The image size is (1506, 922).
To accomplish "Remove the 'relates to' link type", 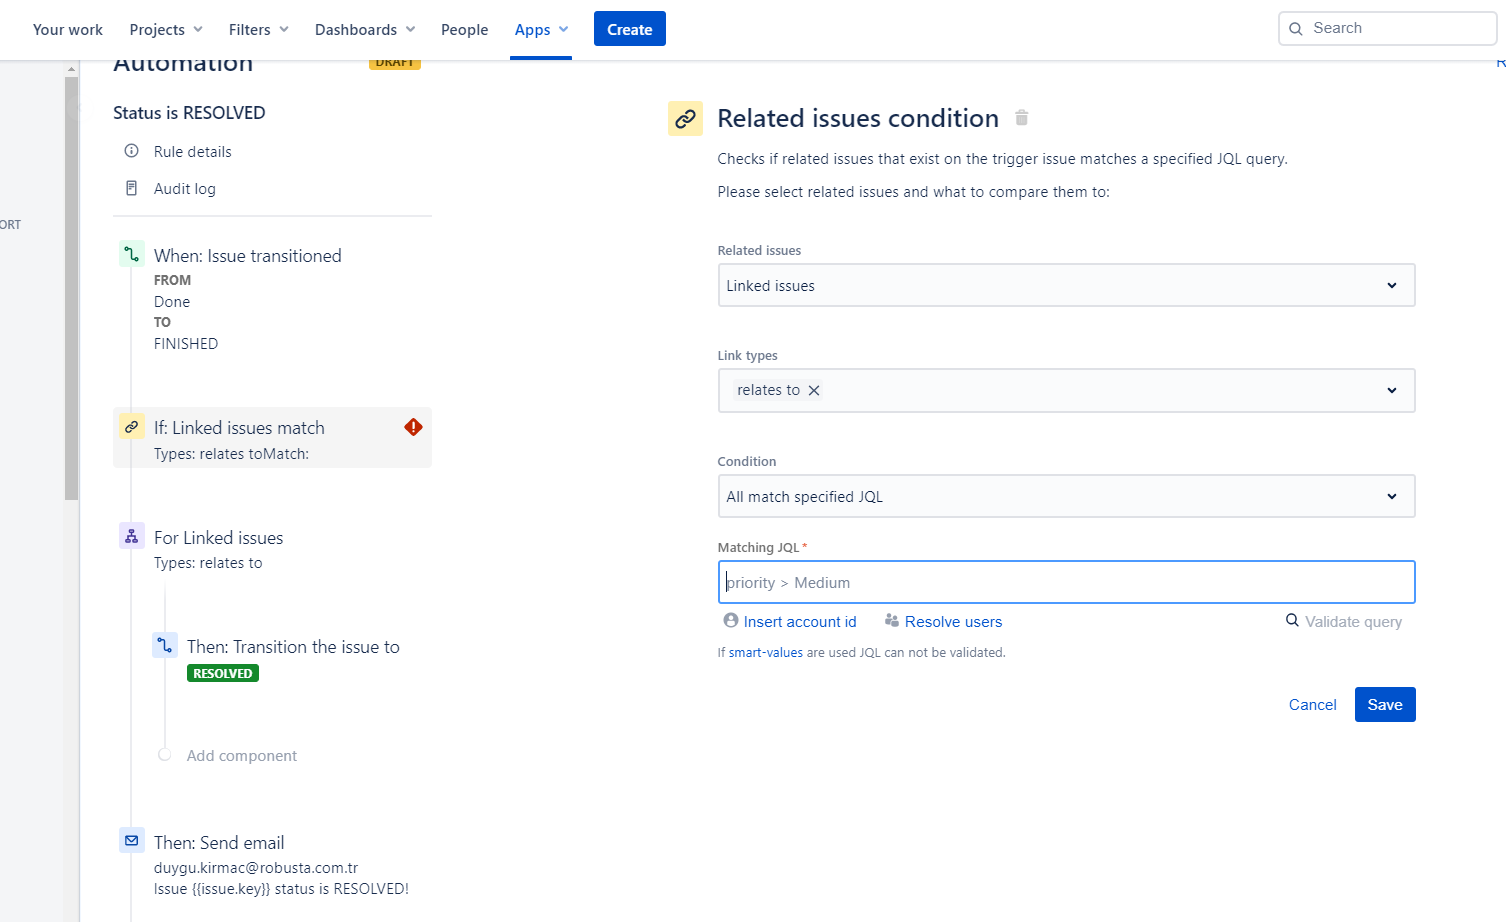I will [814, 391].
